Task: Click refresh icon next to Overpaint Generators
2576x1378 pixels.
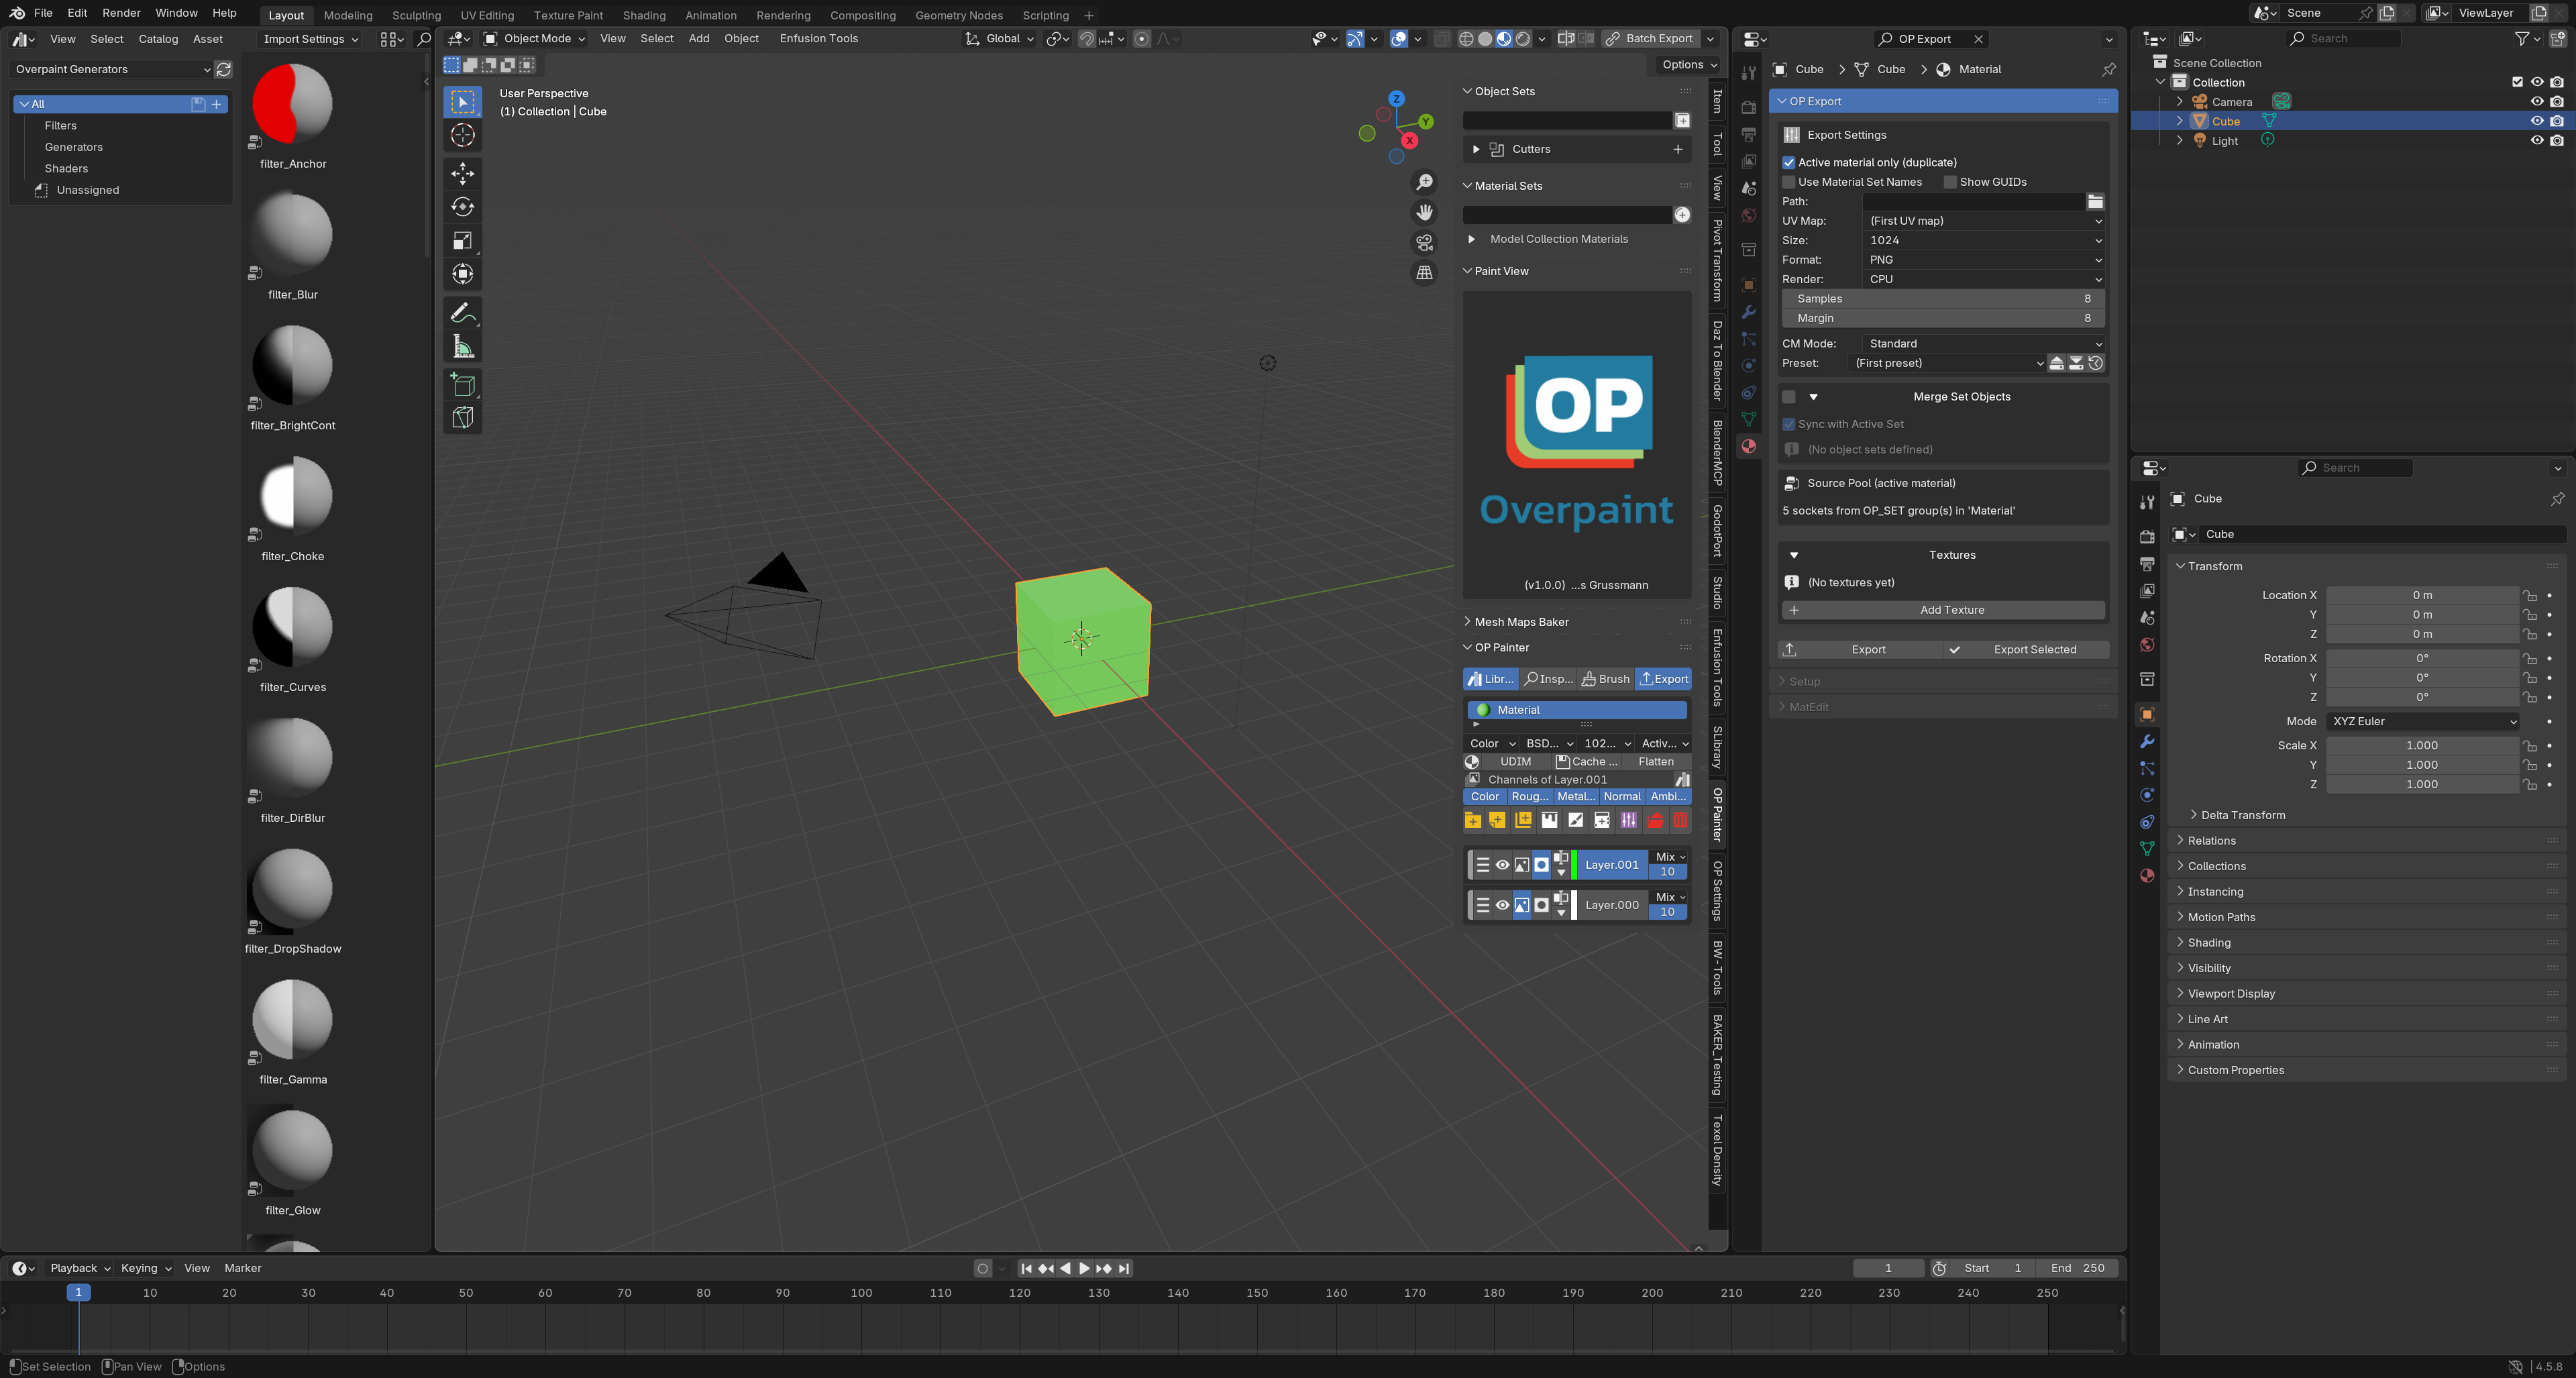Action: (224, 69)
